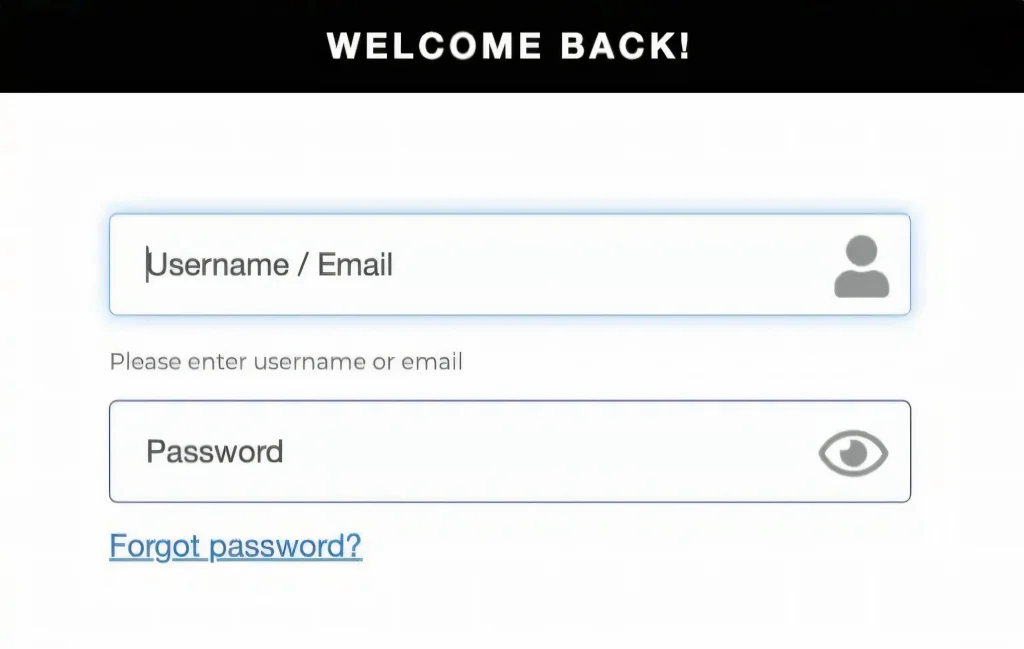
Task: Place cursor in the highlighted username box
Action: click(x=509, y=264)
